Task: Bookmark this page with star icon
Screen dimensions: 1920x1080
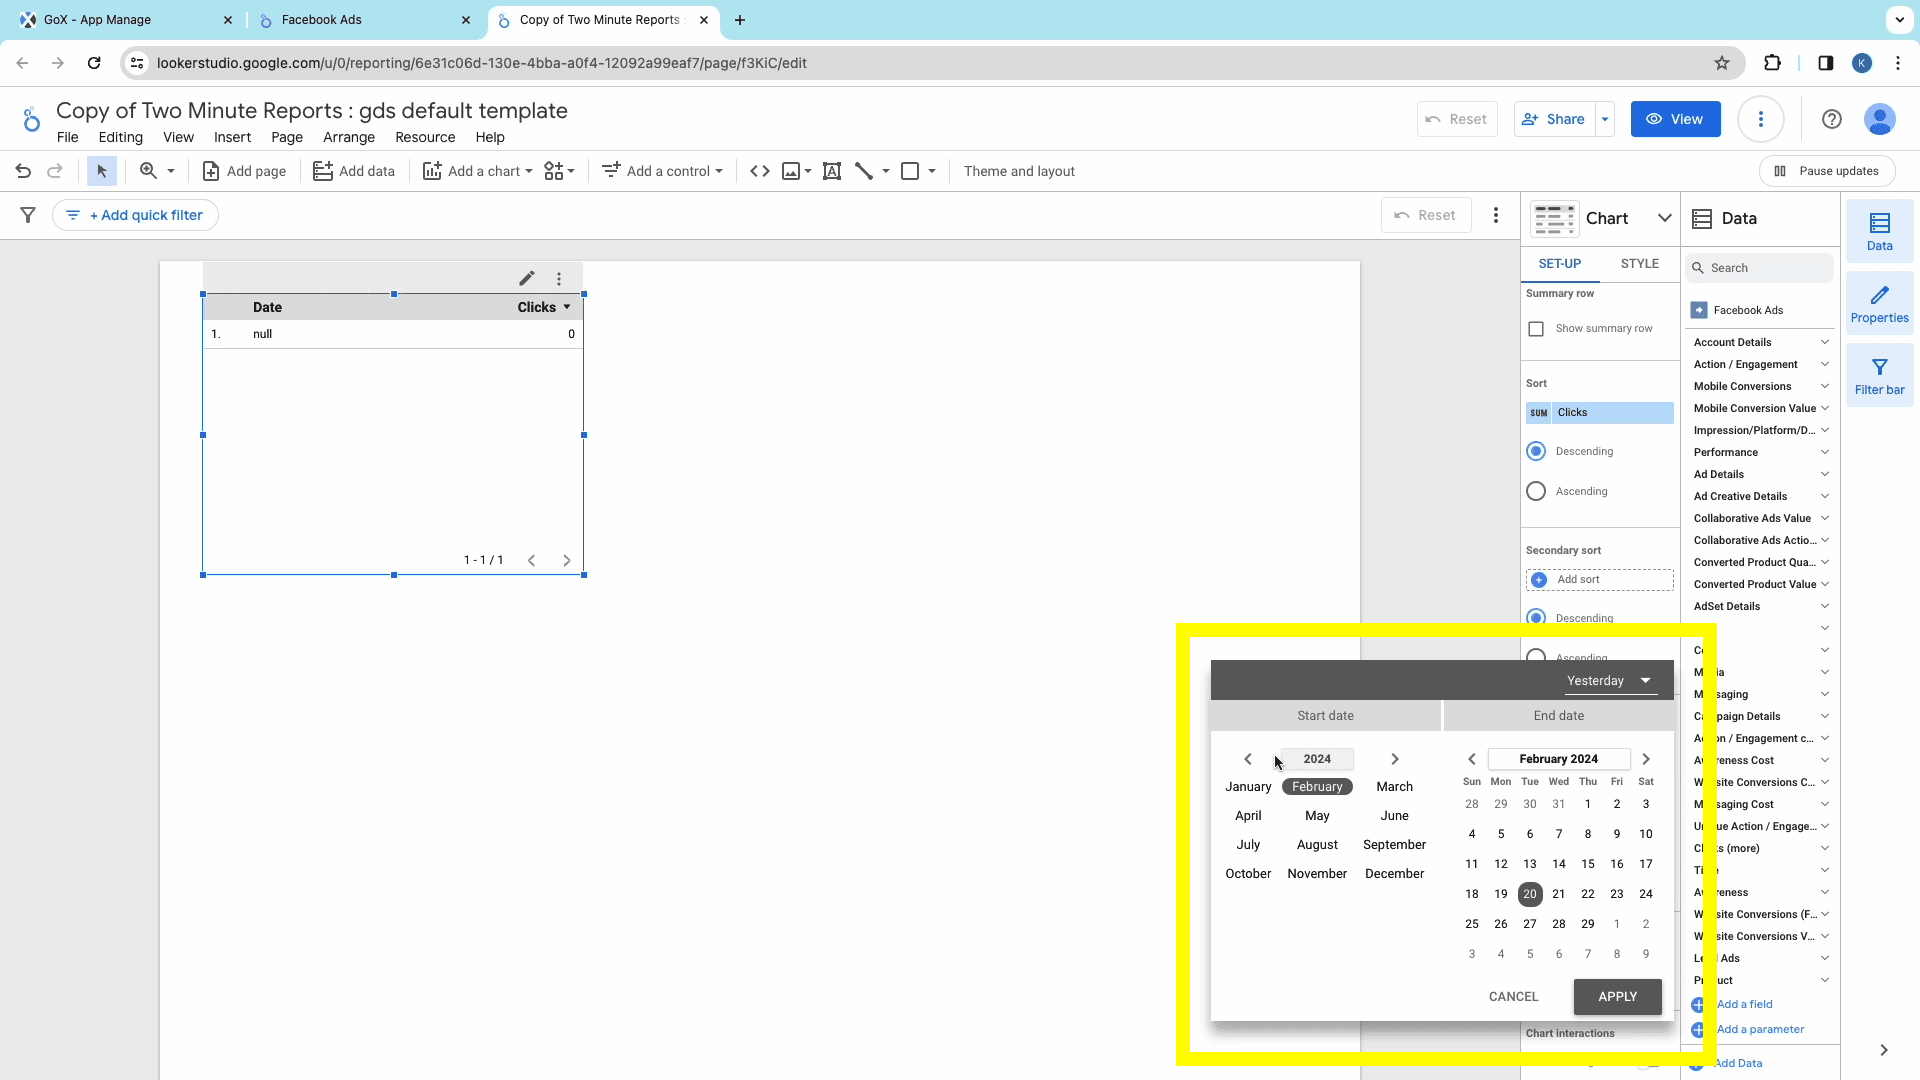Action: tap(1722, 63)
